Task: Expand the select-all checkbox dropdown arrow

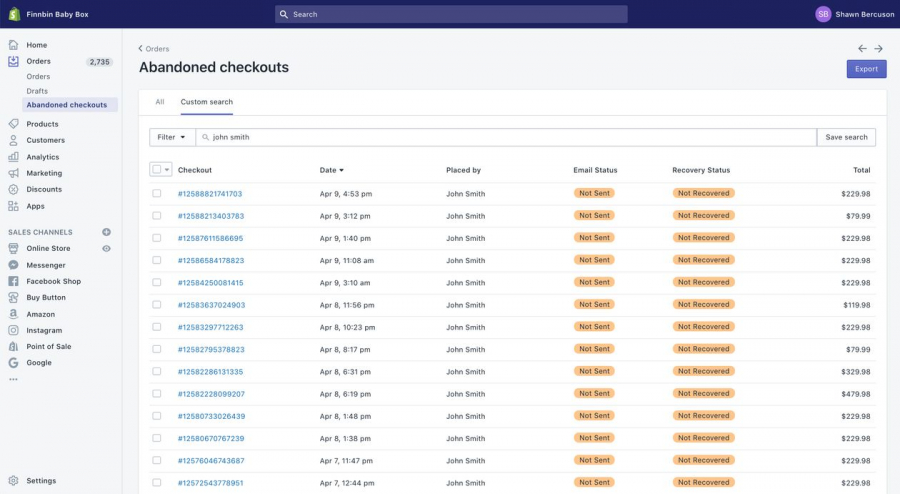Action: [x=167, y=170]
